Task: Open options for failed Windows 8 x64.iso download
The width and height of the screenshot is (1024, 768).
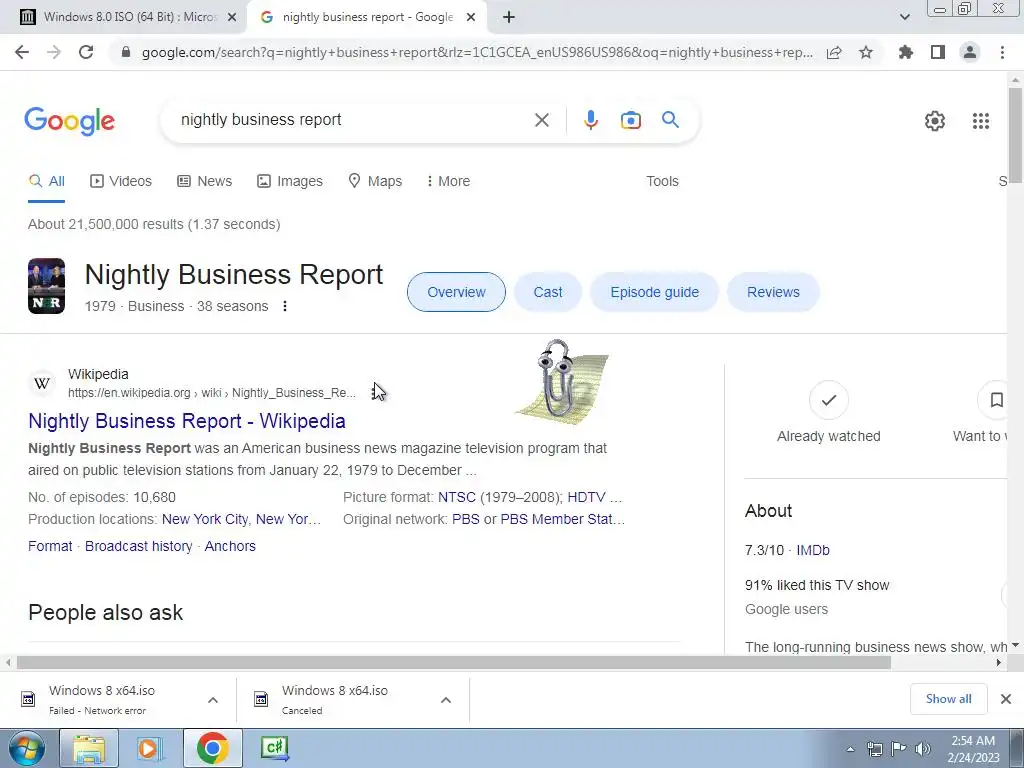Action: (213, 700)
